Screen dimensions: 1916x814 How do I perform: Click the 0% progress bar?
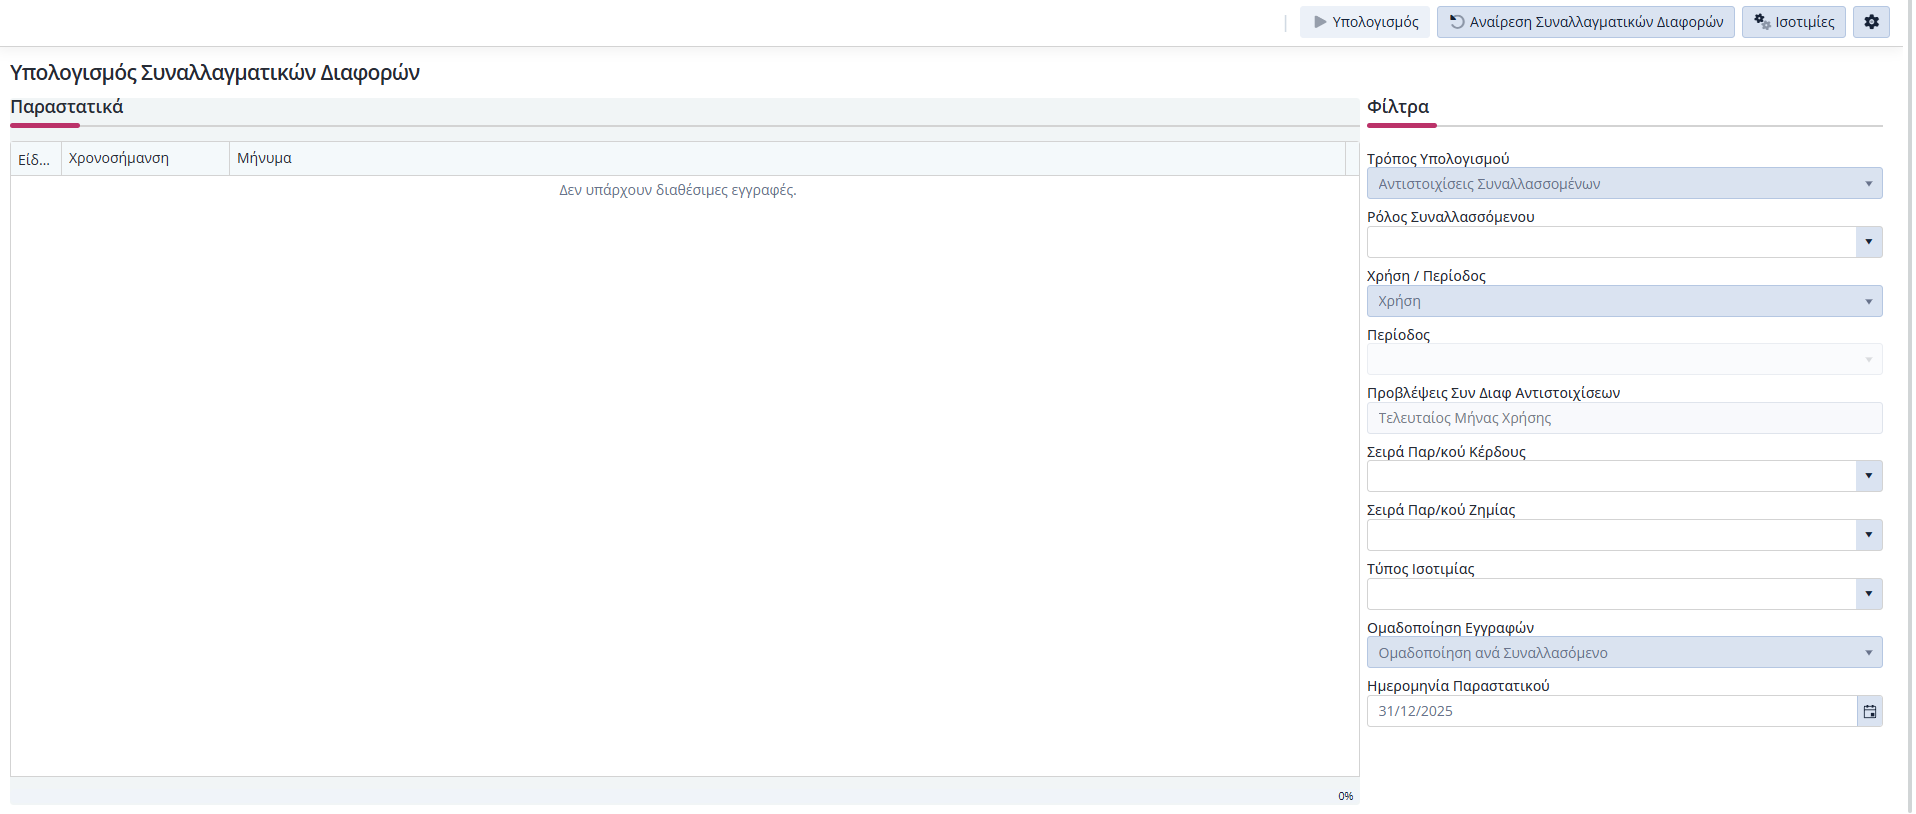[x=684, y=795]
